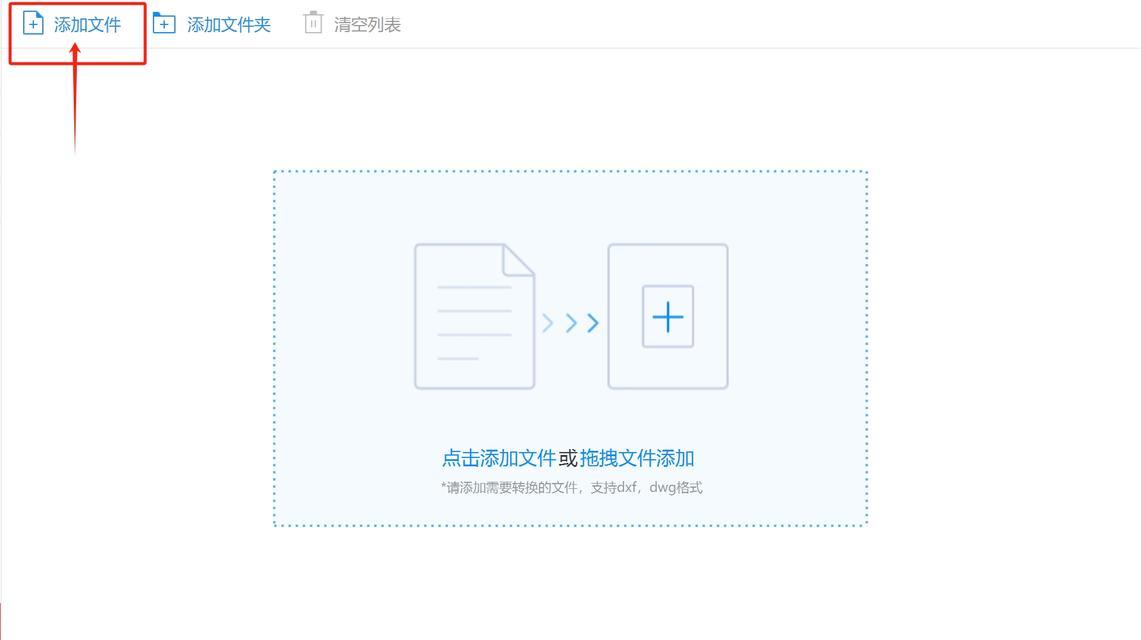Viewport: 1141px width, 640px height.
Task: Click the blue plus sign in the square
Action: pos(668,317)
